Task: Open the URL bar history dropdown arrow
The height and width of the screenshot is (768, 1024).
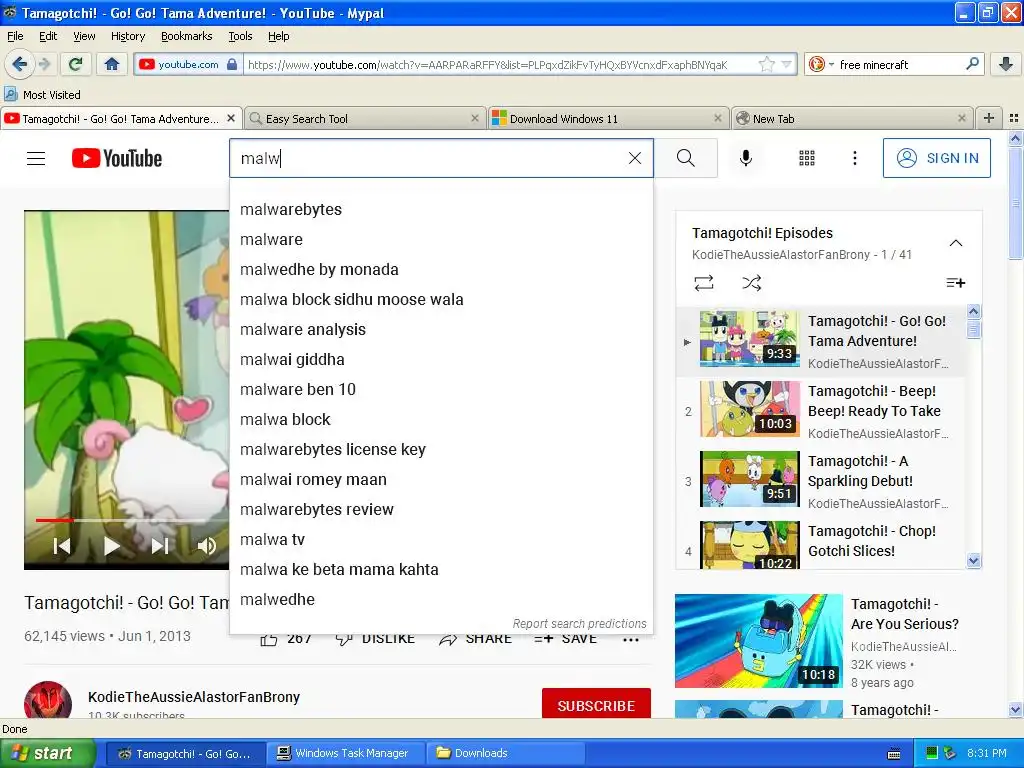Action: click(x=786, y=64)
